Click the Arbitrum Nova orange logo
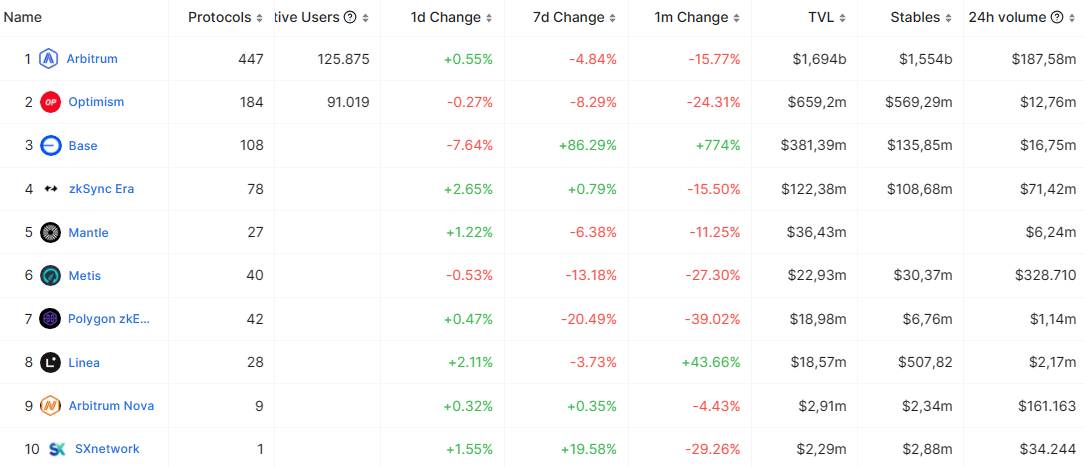The height and width of the screenshot is (467, 1084). [x=50, y=406]
